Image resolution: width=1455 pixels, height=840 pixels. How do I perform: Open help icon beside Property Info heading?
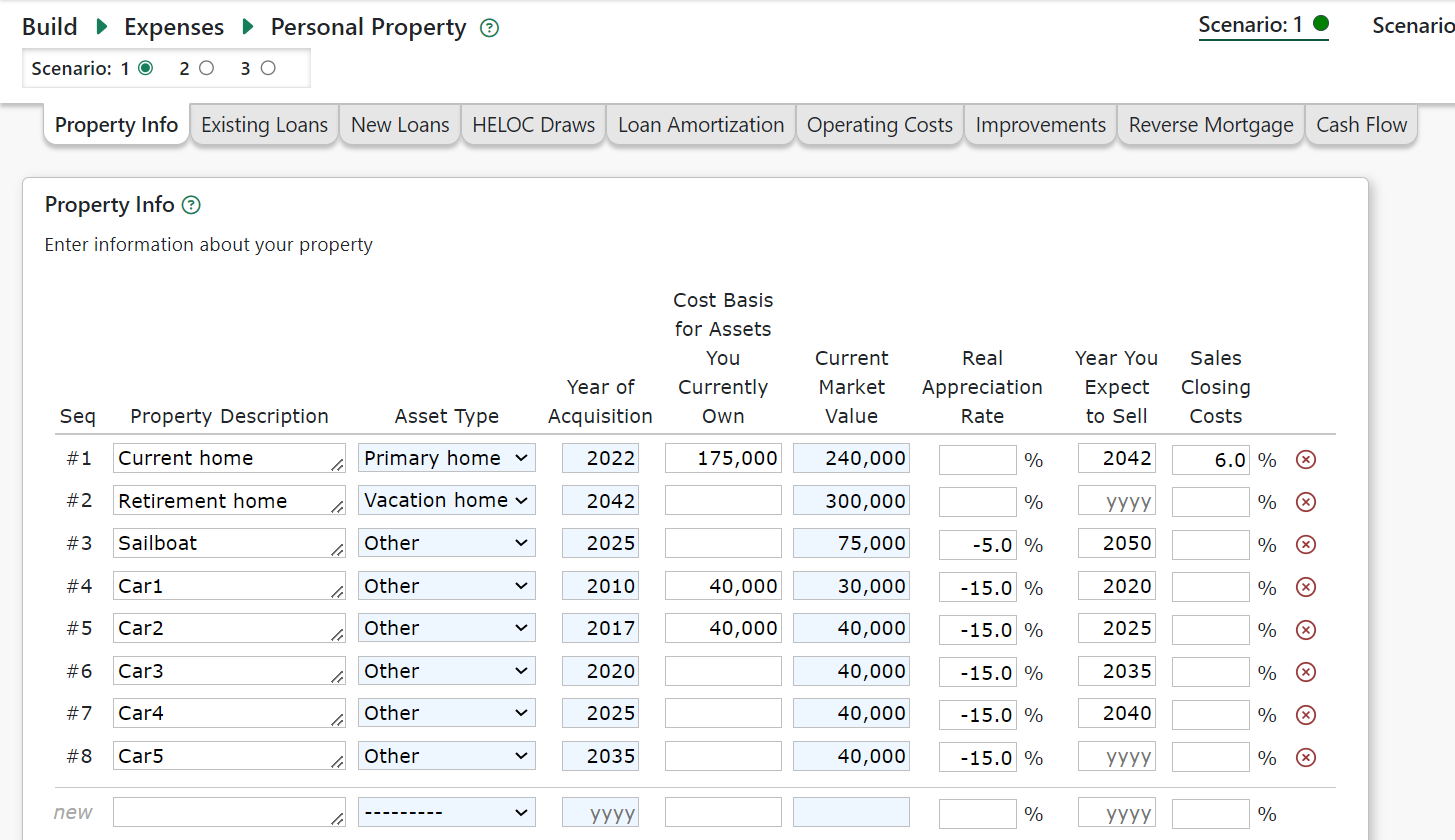192,205
